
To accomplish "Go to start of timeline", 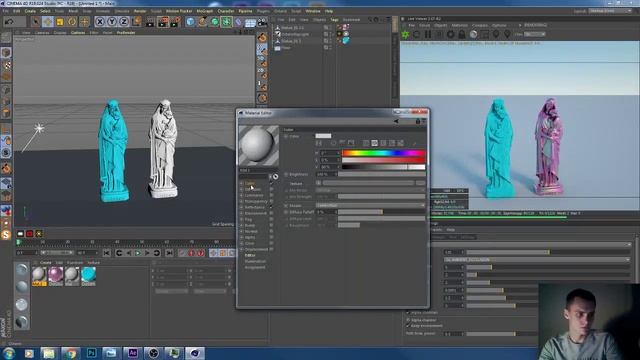I will tap(107, 253).
